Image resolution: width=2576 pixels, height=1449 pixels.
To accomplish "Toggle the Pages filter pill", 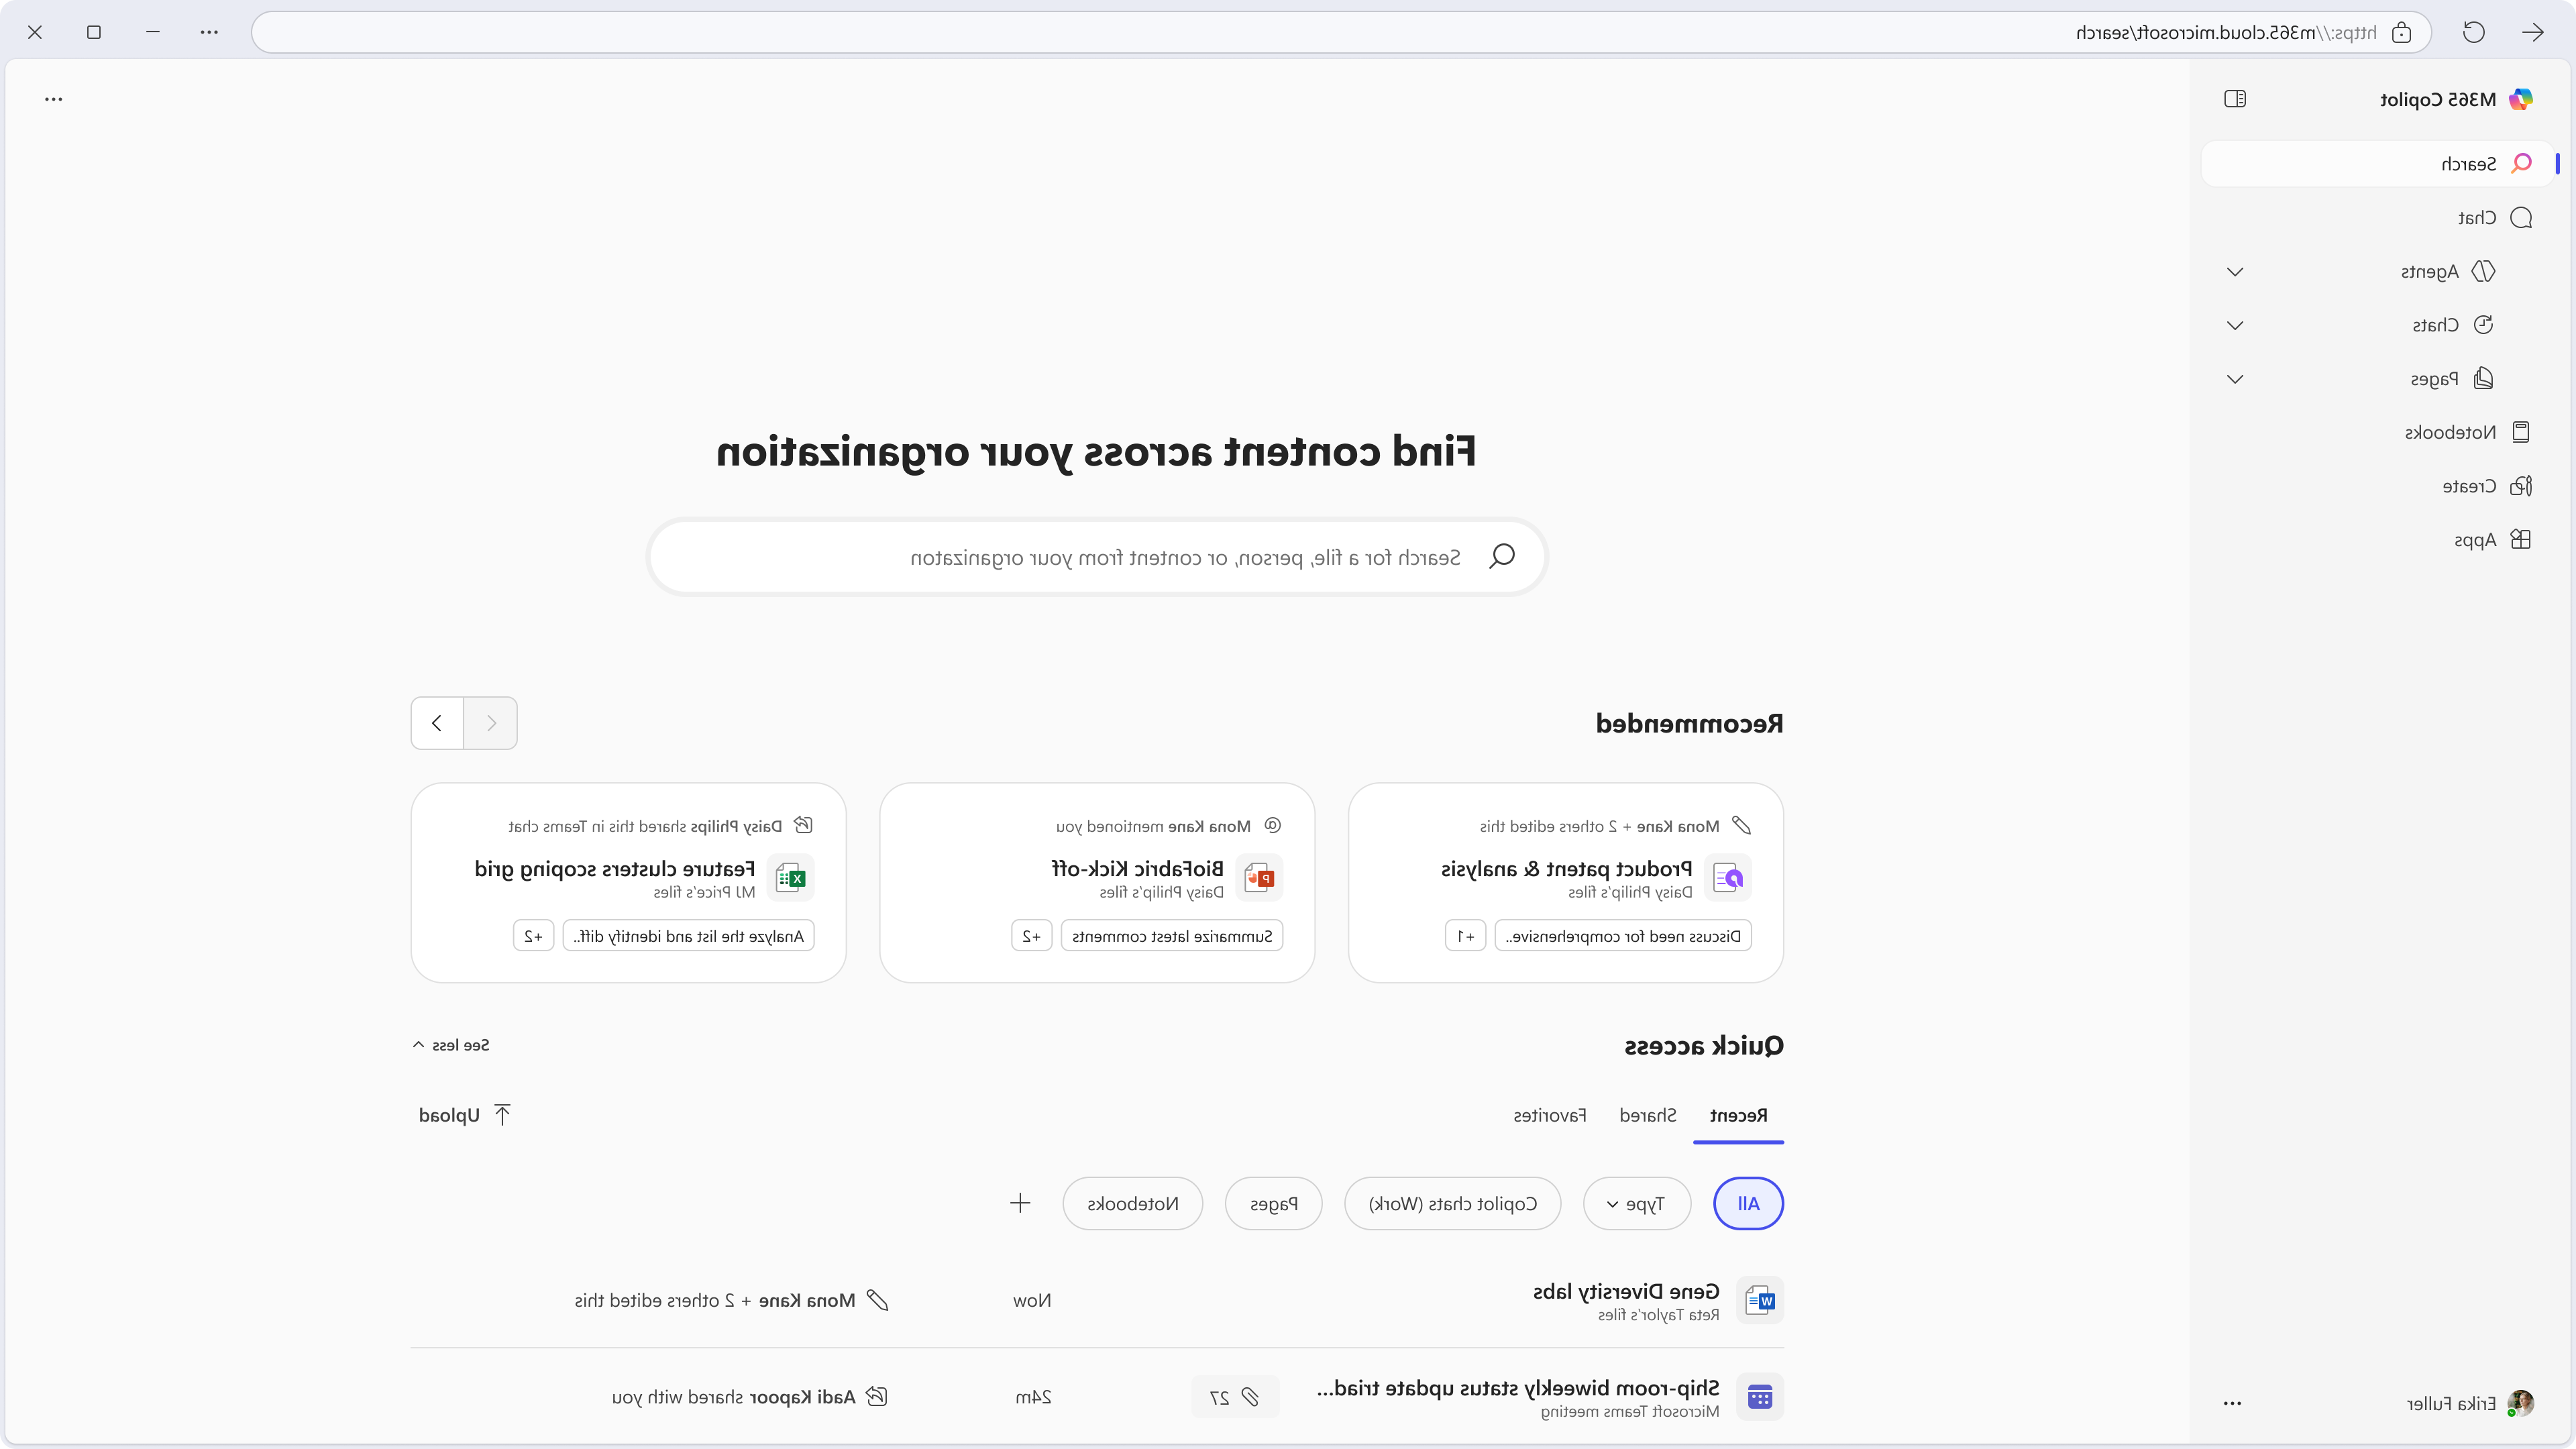I will pyautogui.click(x=1273, y=1204).
